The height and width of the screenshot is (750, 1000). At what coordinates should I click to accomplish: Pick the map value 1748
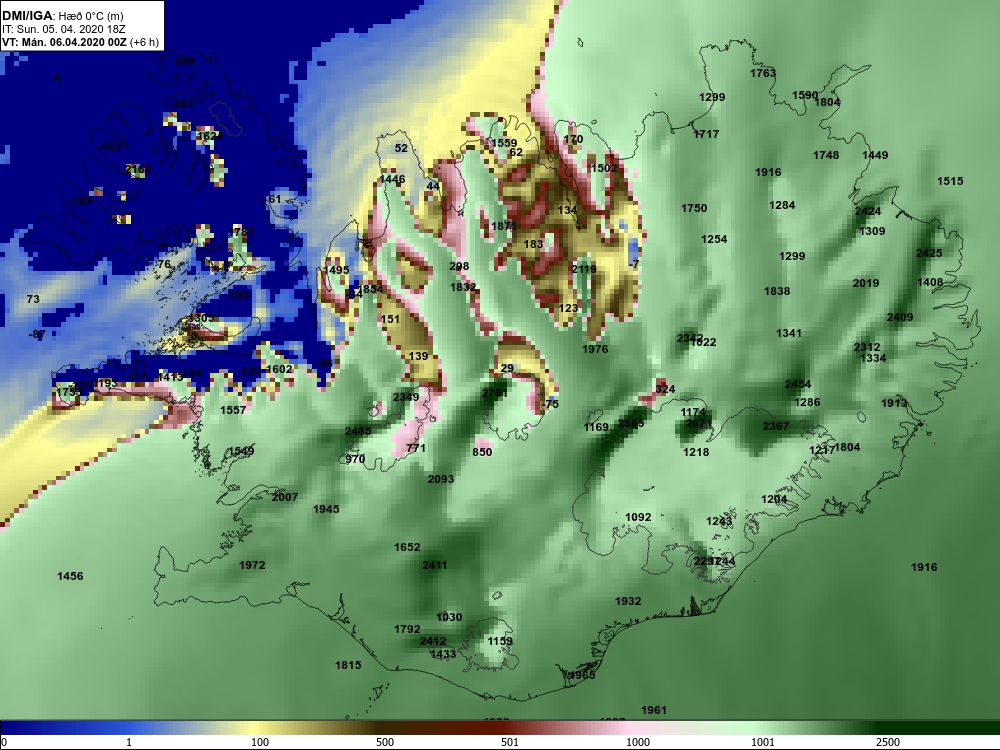(826, 155)
